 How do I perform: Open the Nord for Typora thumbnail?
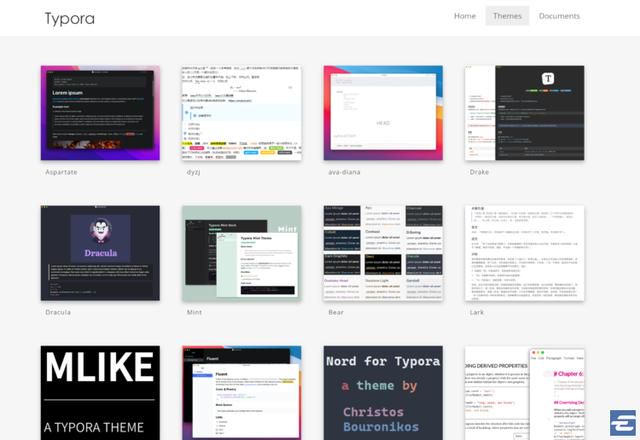(383, 393)
